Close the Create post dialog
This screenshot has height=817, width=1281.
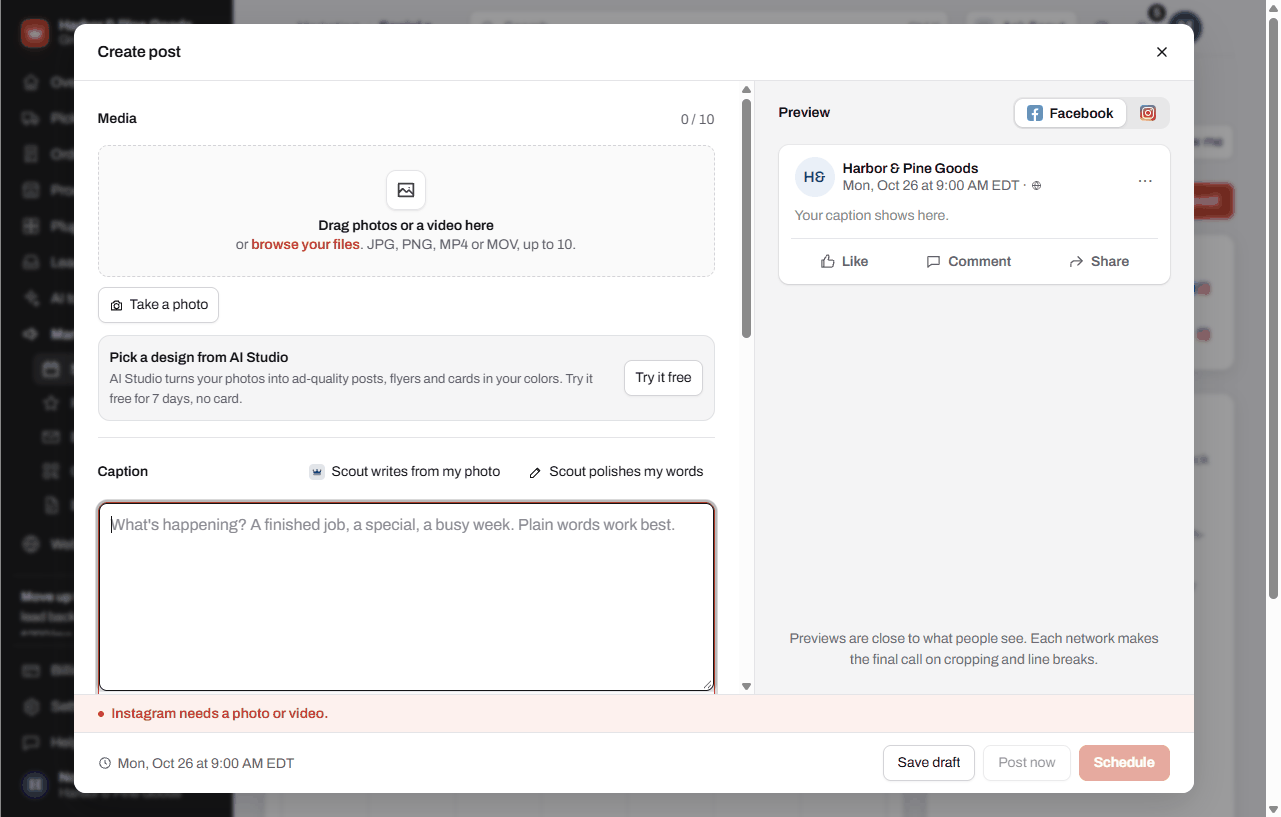coord(1162,52)
